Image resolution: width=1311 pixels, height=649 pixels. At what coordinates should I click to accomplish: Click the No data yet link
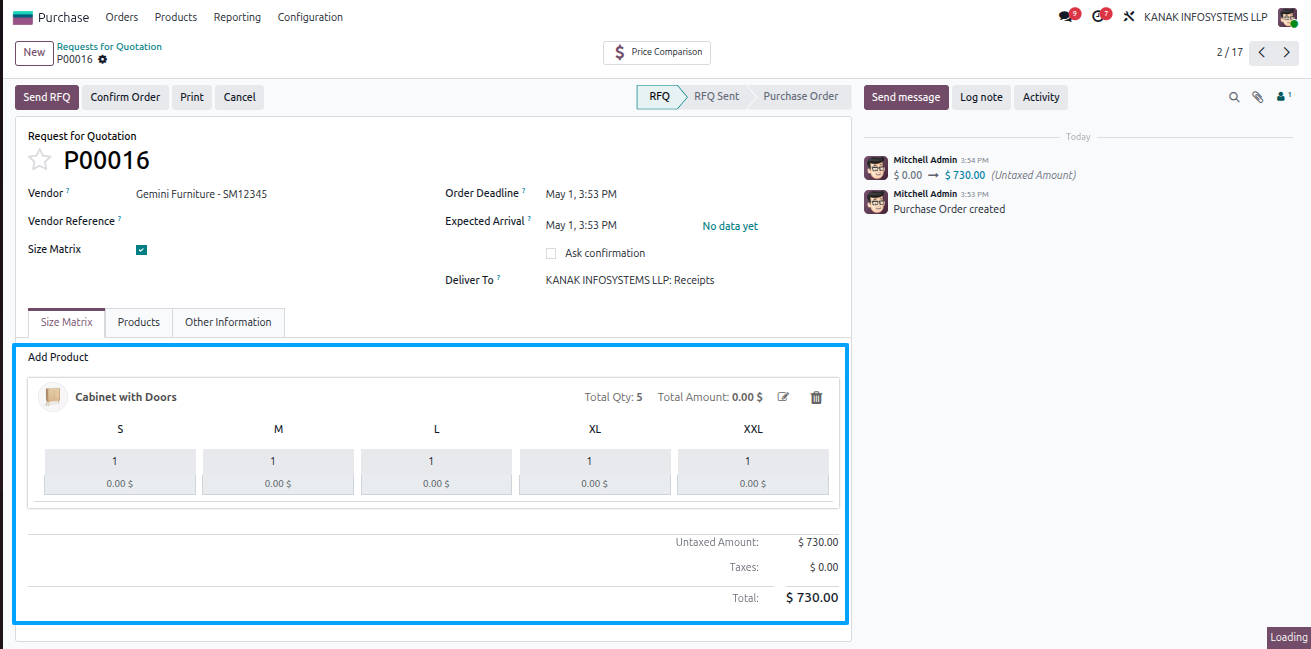click(x=730, y=226)
